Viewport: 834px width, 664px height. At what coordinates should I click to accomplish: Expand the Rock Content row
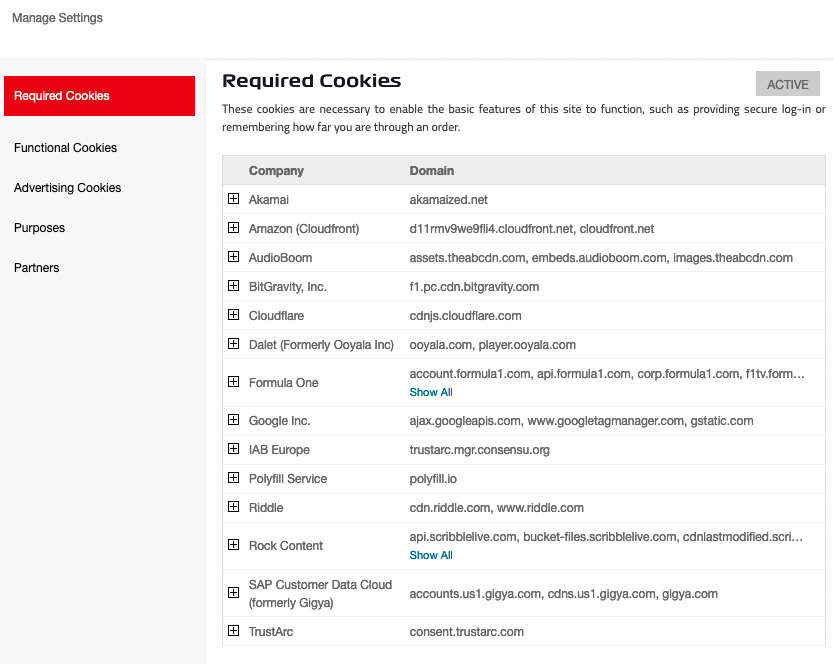pyautogui.click(x=234, y=545)
